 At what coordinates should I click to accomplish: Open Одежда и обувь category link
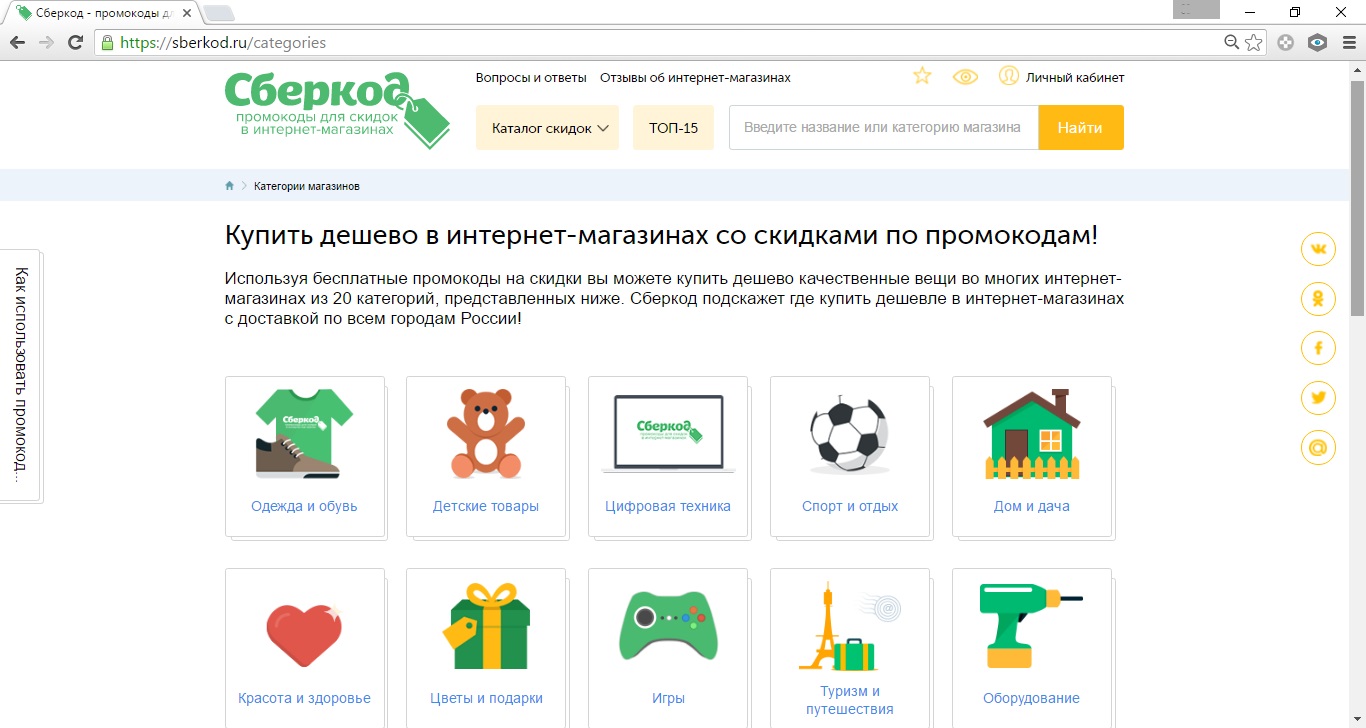click(x=304, y=506)
